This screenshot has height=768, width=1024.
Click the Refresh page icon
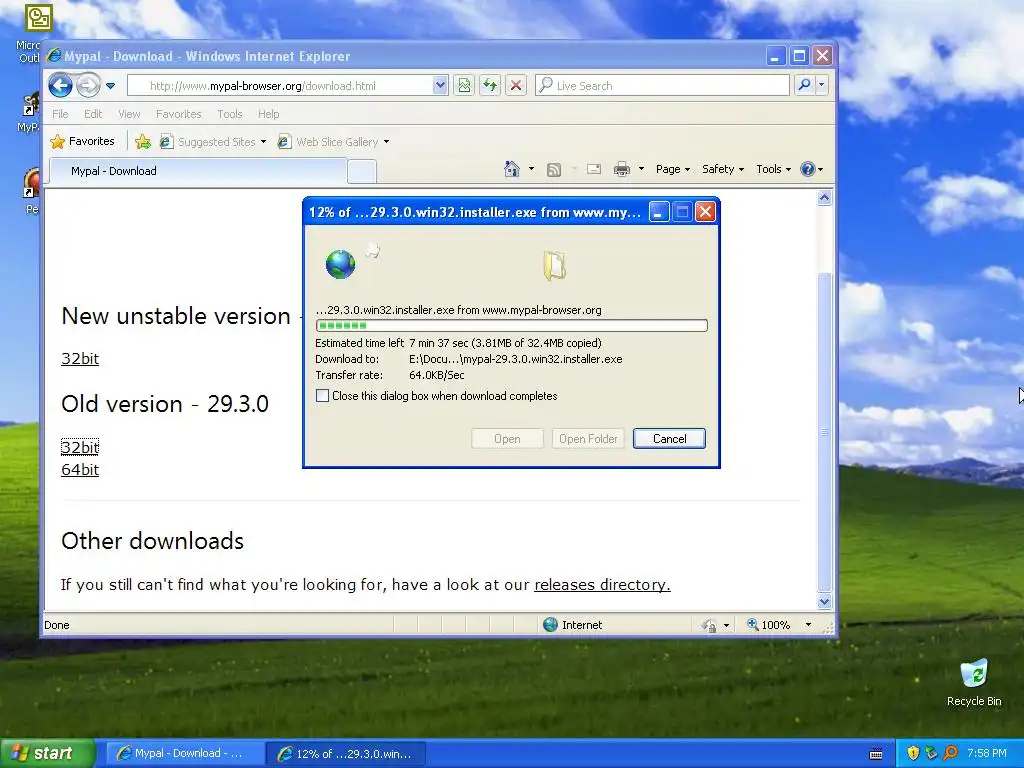pyautogui.click(x=490, y=86)
